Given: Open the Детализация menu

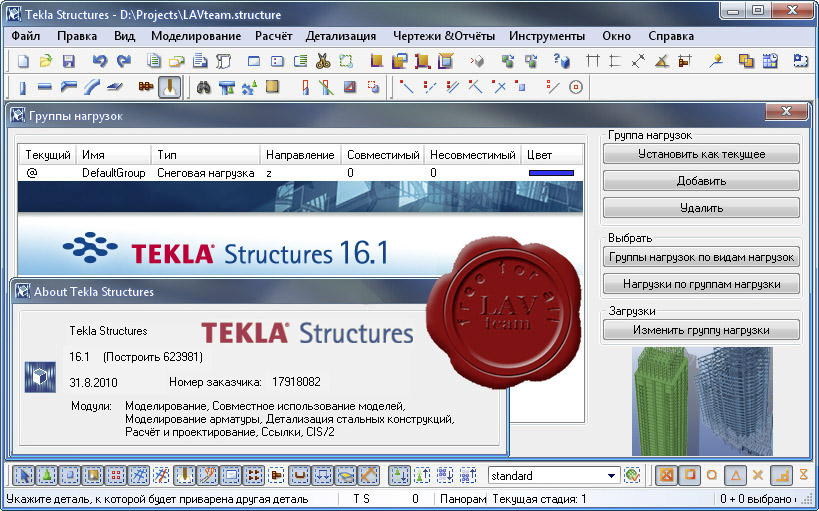Looking at the screenshot, I should click(341, 36).
